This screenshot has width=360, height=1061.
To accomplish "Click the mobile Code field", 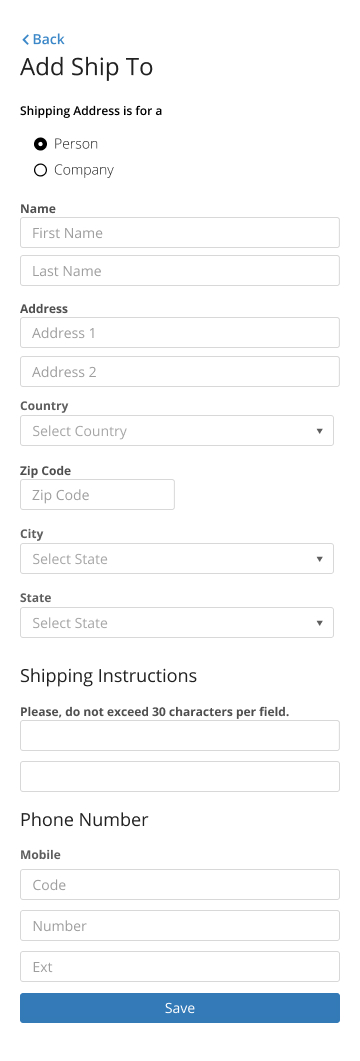I will click(180, 884).
